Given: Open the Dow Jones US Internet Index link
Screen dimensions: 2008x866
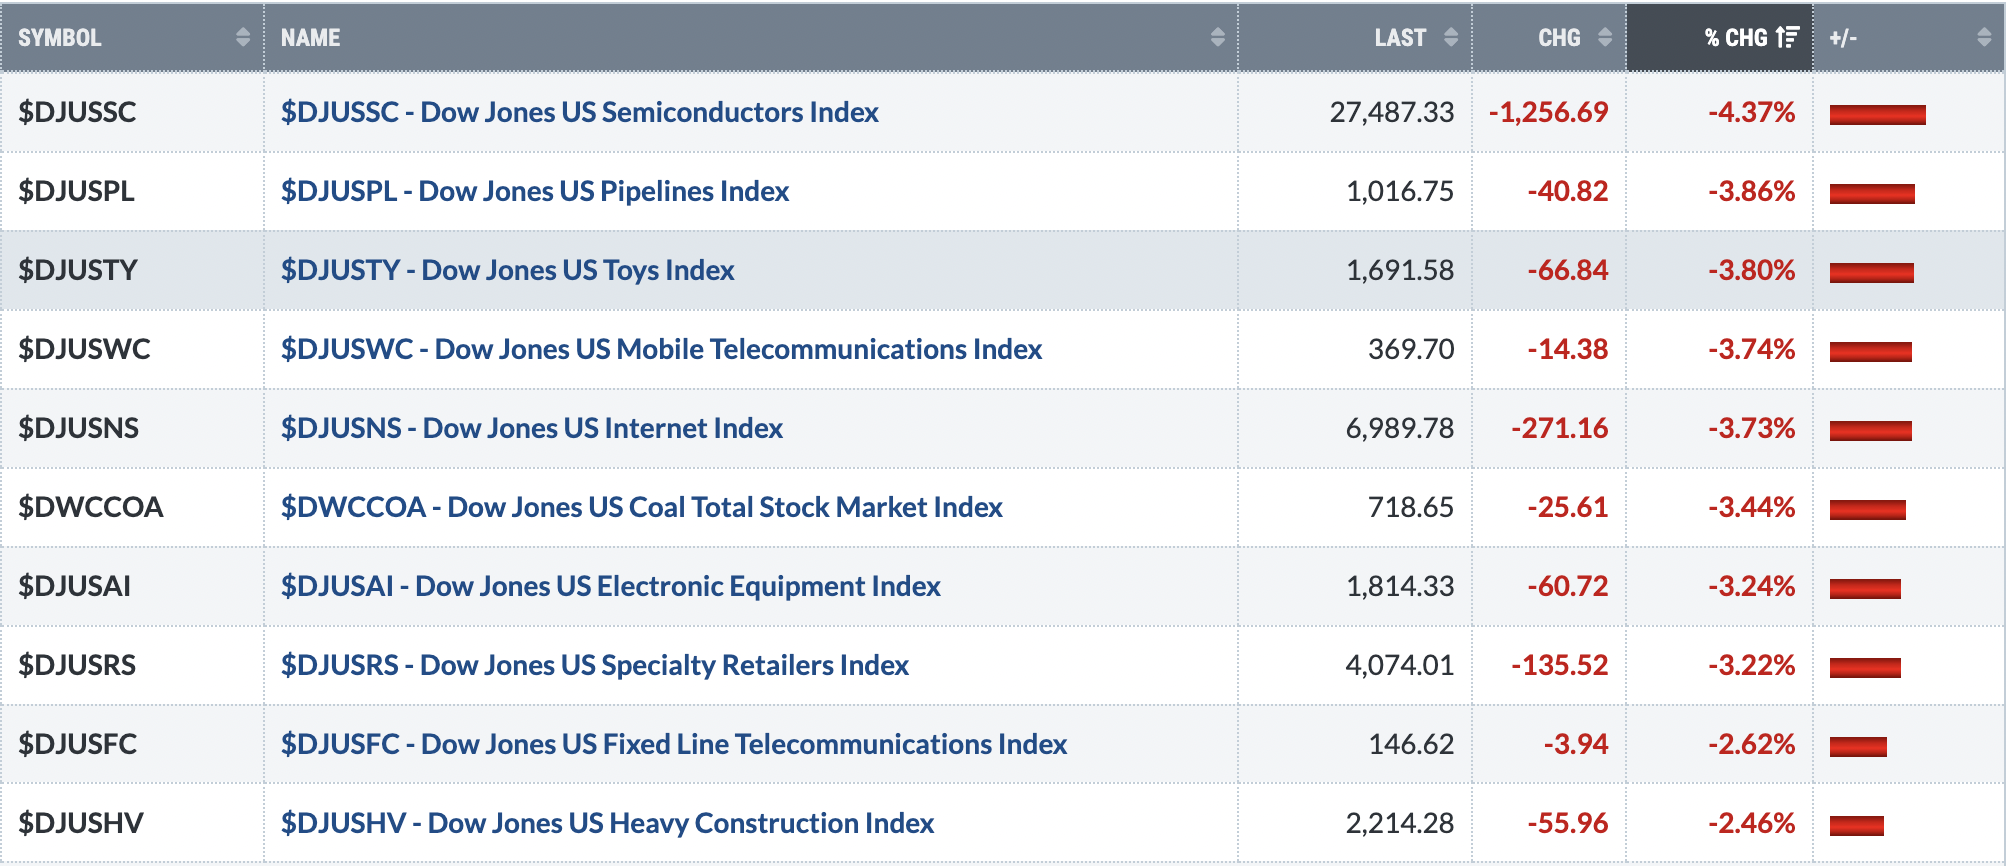Looking at the screenshot, I should (x=532, y=428).
